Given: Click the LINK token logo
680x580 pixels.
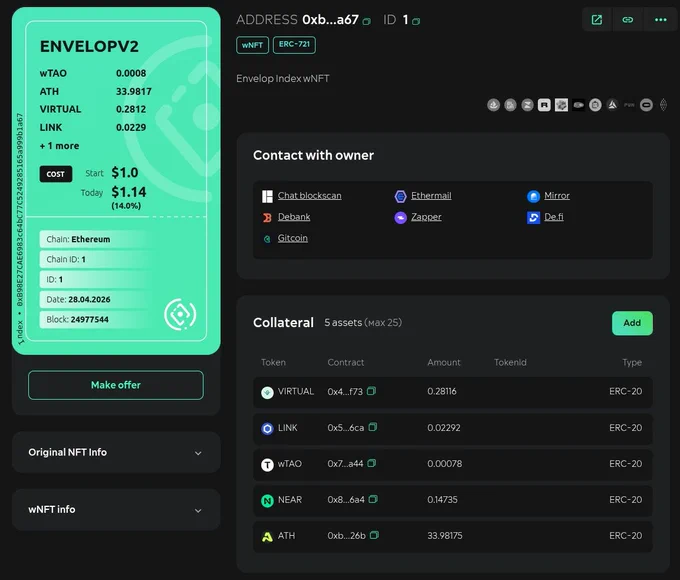Looking at the screenshot, I should (x=267, y=429).
